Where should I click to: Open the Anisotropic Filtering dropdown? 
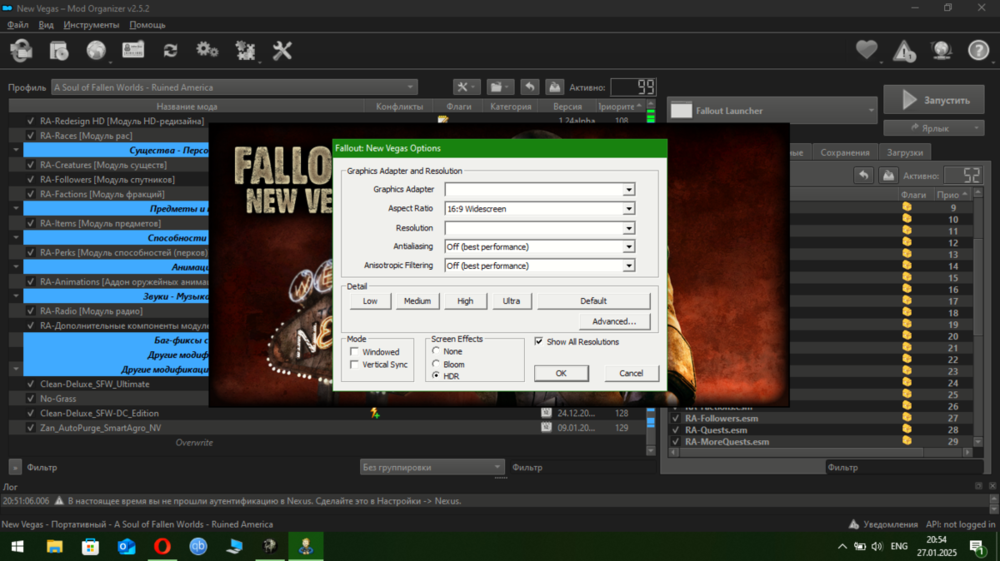[629, 266]
